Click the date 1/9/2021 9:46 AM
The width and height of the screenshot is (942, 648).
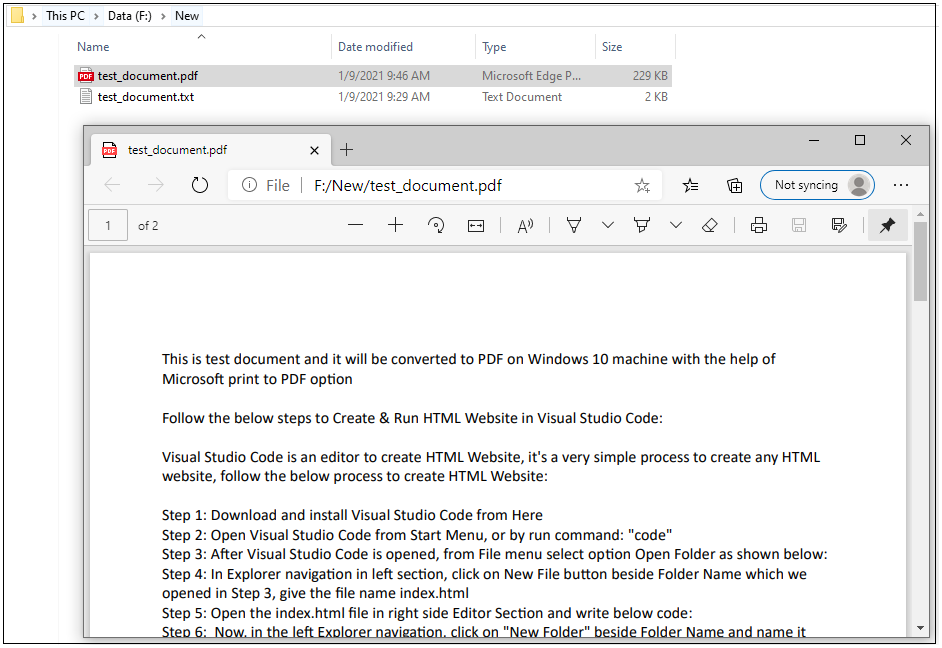pos(384,76)
